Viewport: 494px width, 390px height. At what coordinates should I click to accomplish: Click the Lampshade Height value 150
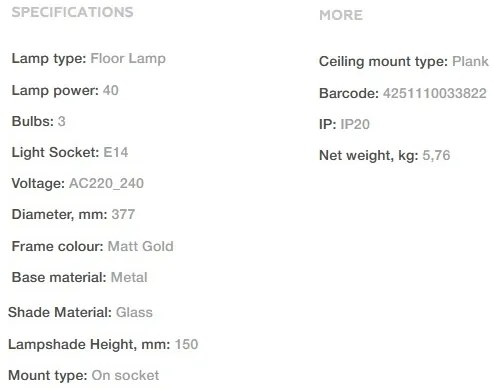(186, 344)
